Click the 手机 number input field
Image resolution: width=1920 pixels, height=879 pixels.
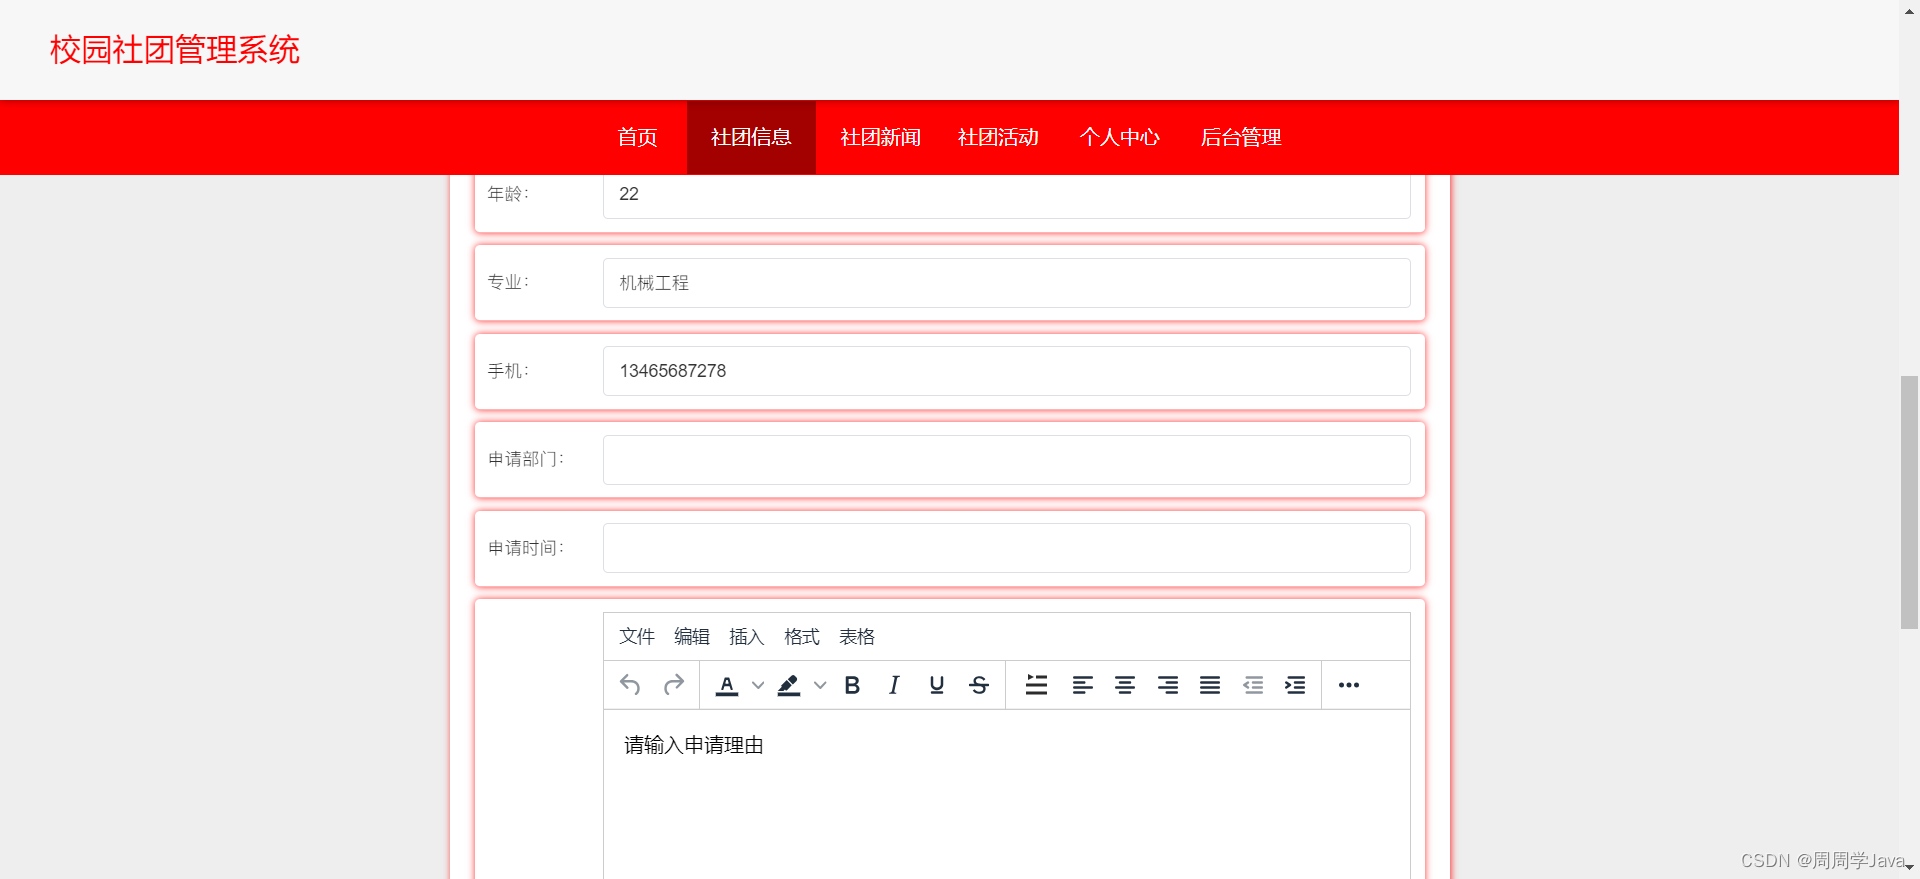(x=1006, y=371)
